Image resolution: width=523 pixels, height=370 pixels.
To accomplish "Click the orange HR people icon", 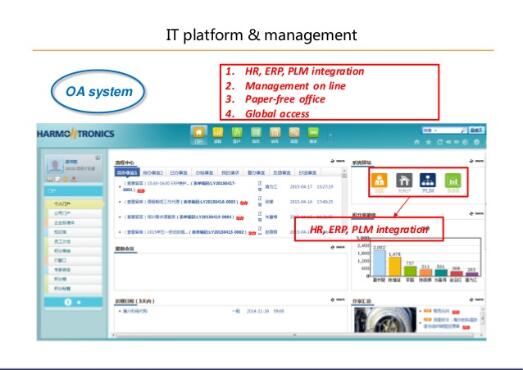I will tap(379, 180).
